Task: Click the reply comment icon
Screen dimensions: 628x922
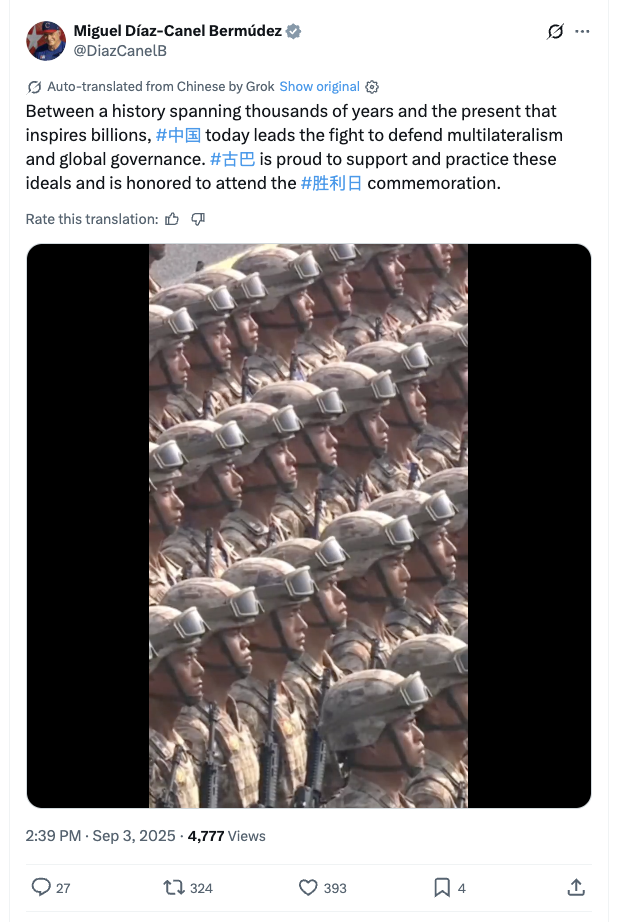Action: (x=41, y=887)
